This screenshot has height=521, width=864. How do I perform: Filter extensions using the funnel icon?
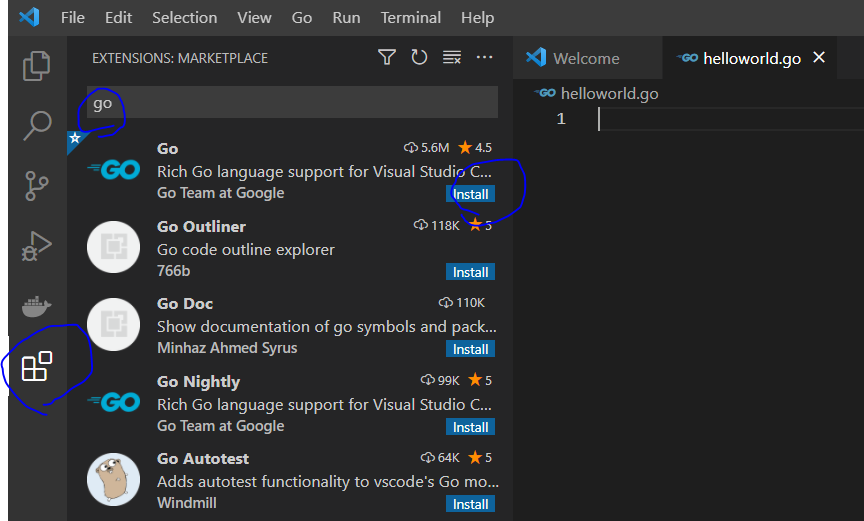pos(387,57)
